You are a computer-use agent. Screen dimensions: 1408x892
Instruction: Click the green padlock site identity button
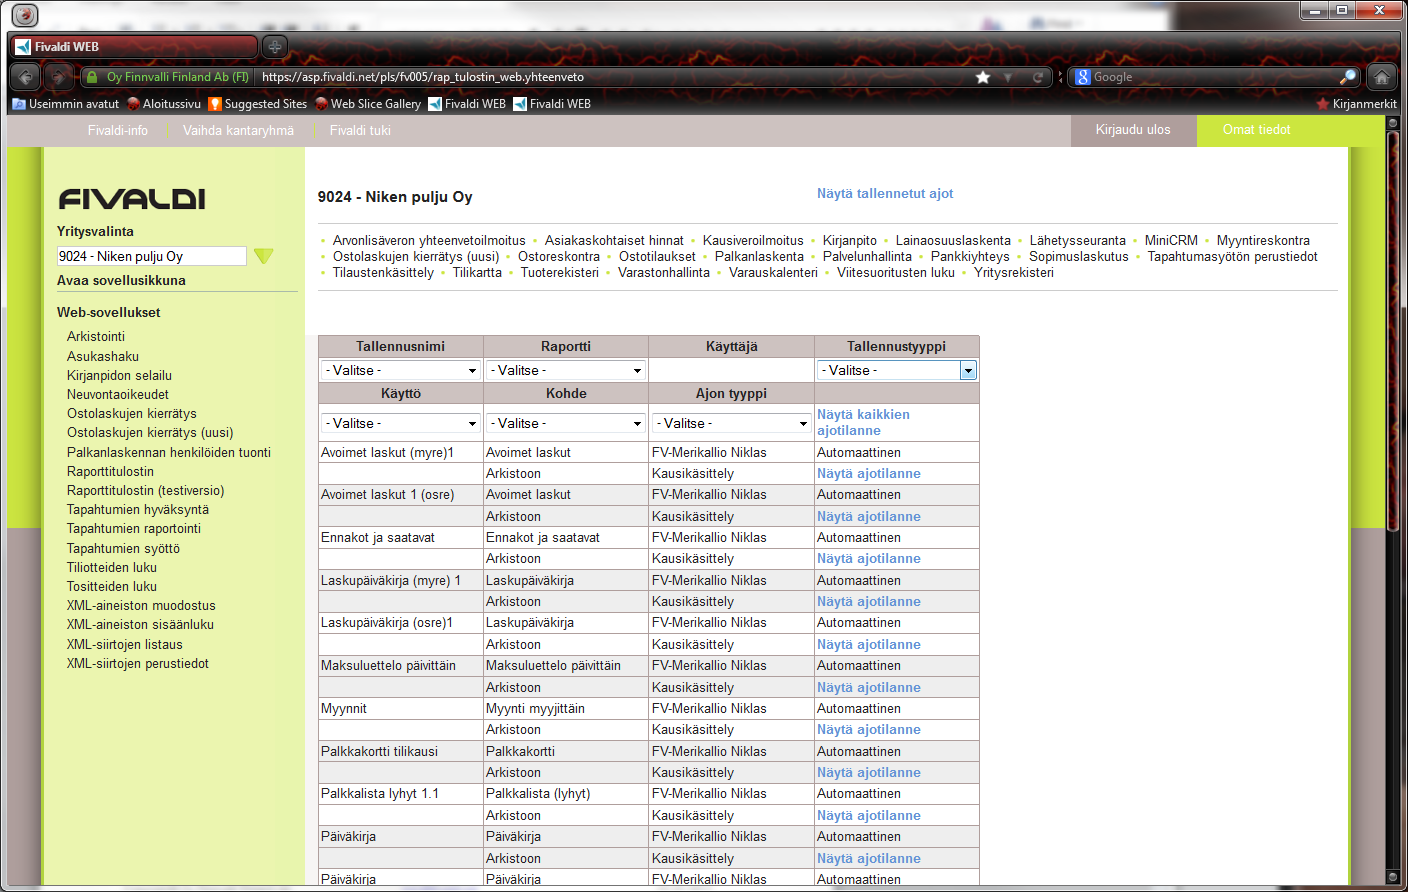click(167, 77)
